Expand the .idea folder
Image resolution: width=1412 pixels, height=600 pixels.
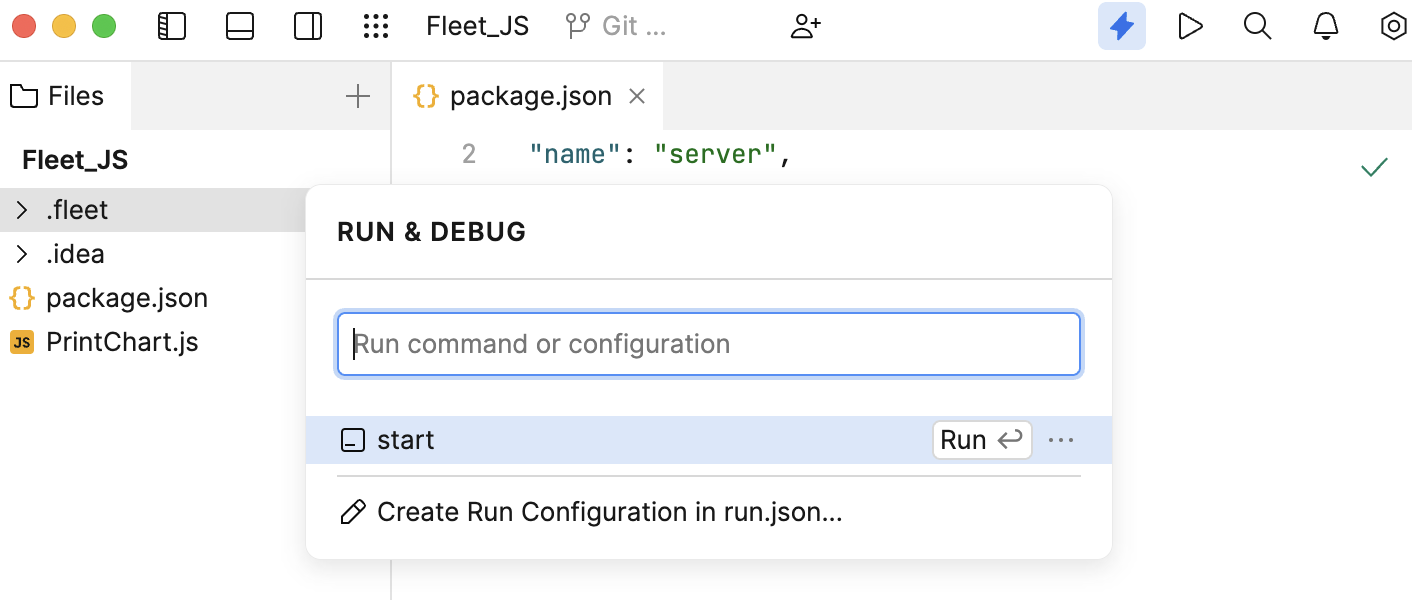[x=22, y=253]
